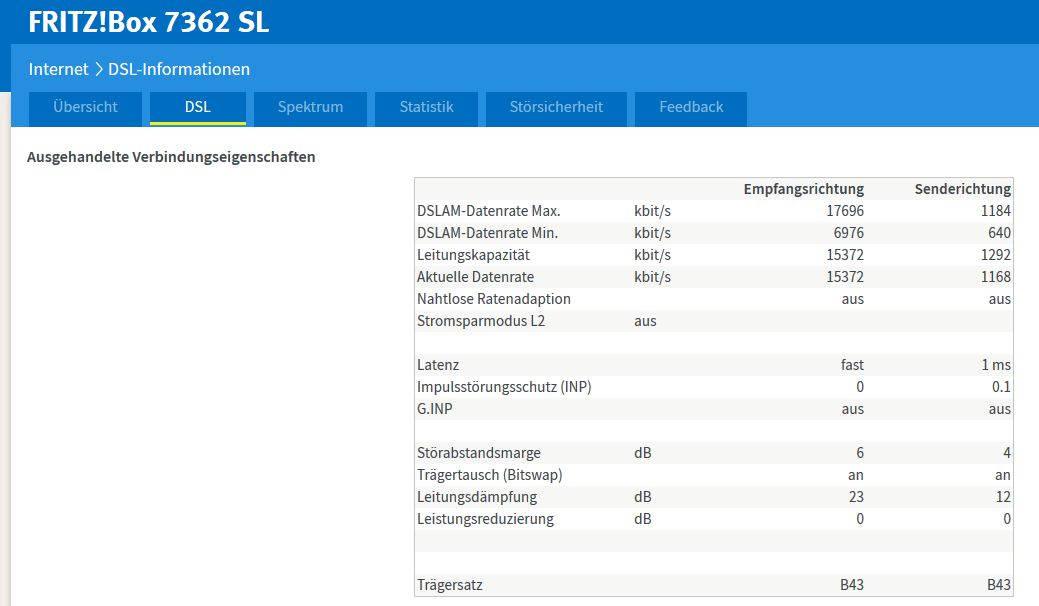Click the dB unit in Störabstandsmarge row
The width and height of the screenshot is (1039, 606).
point(642,452)
